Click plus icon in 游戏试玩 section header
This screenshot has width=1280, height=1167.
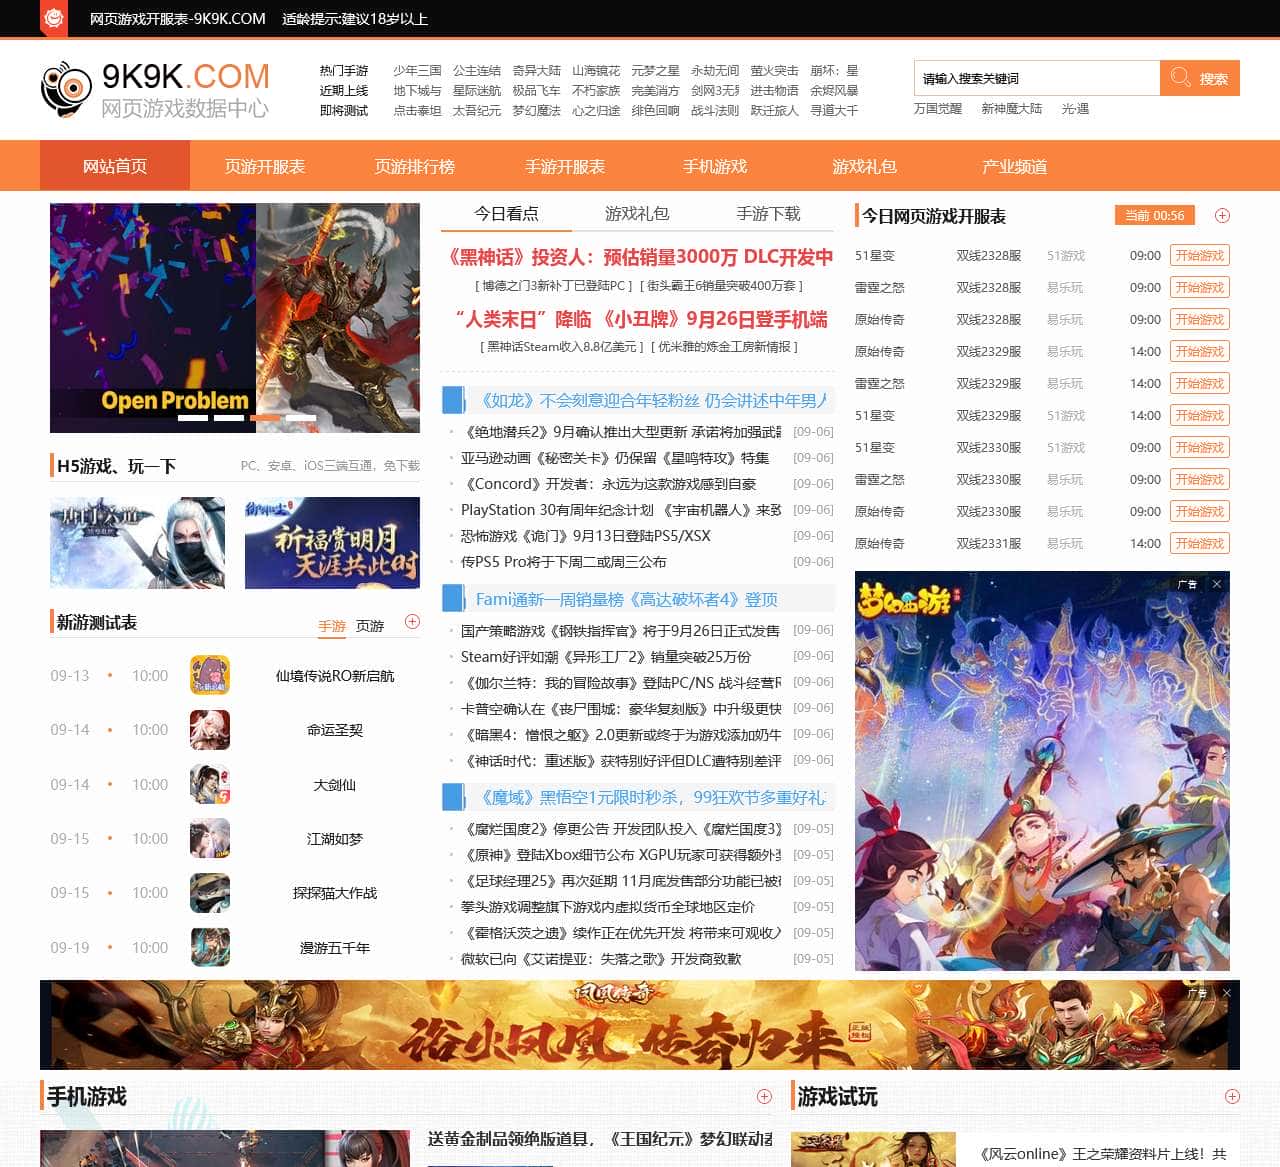pyautogui.click(x=1232, y=1096)
